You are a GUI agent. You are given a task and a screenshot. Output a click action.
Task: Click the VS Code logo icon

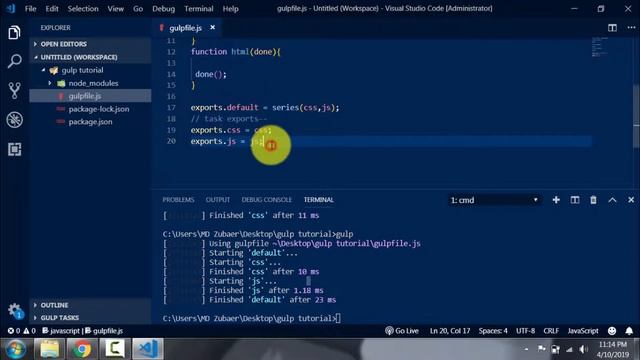click(11, 8)
